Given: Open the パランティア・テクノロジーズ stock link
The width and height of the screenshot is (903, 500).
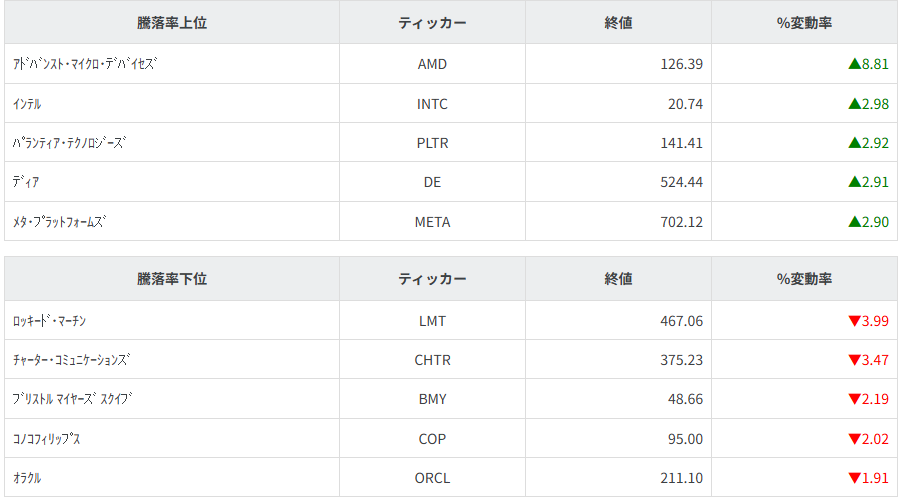Looking at the screenshot, I should pyautogui.click(x=69, y=143).
